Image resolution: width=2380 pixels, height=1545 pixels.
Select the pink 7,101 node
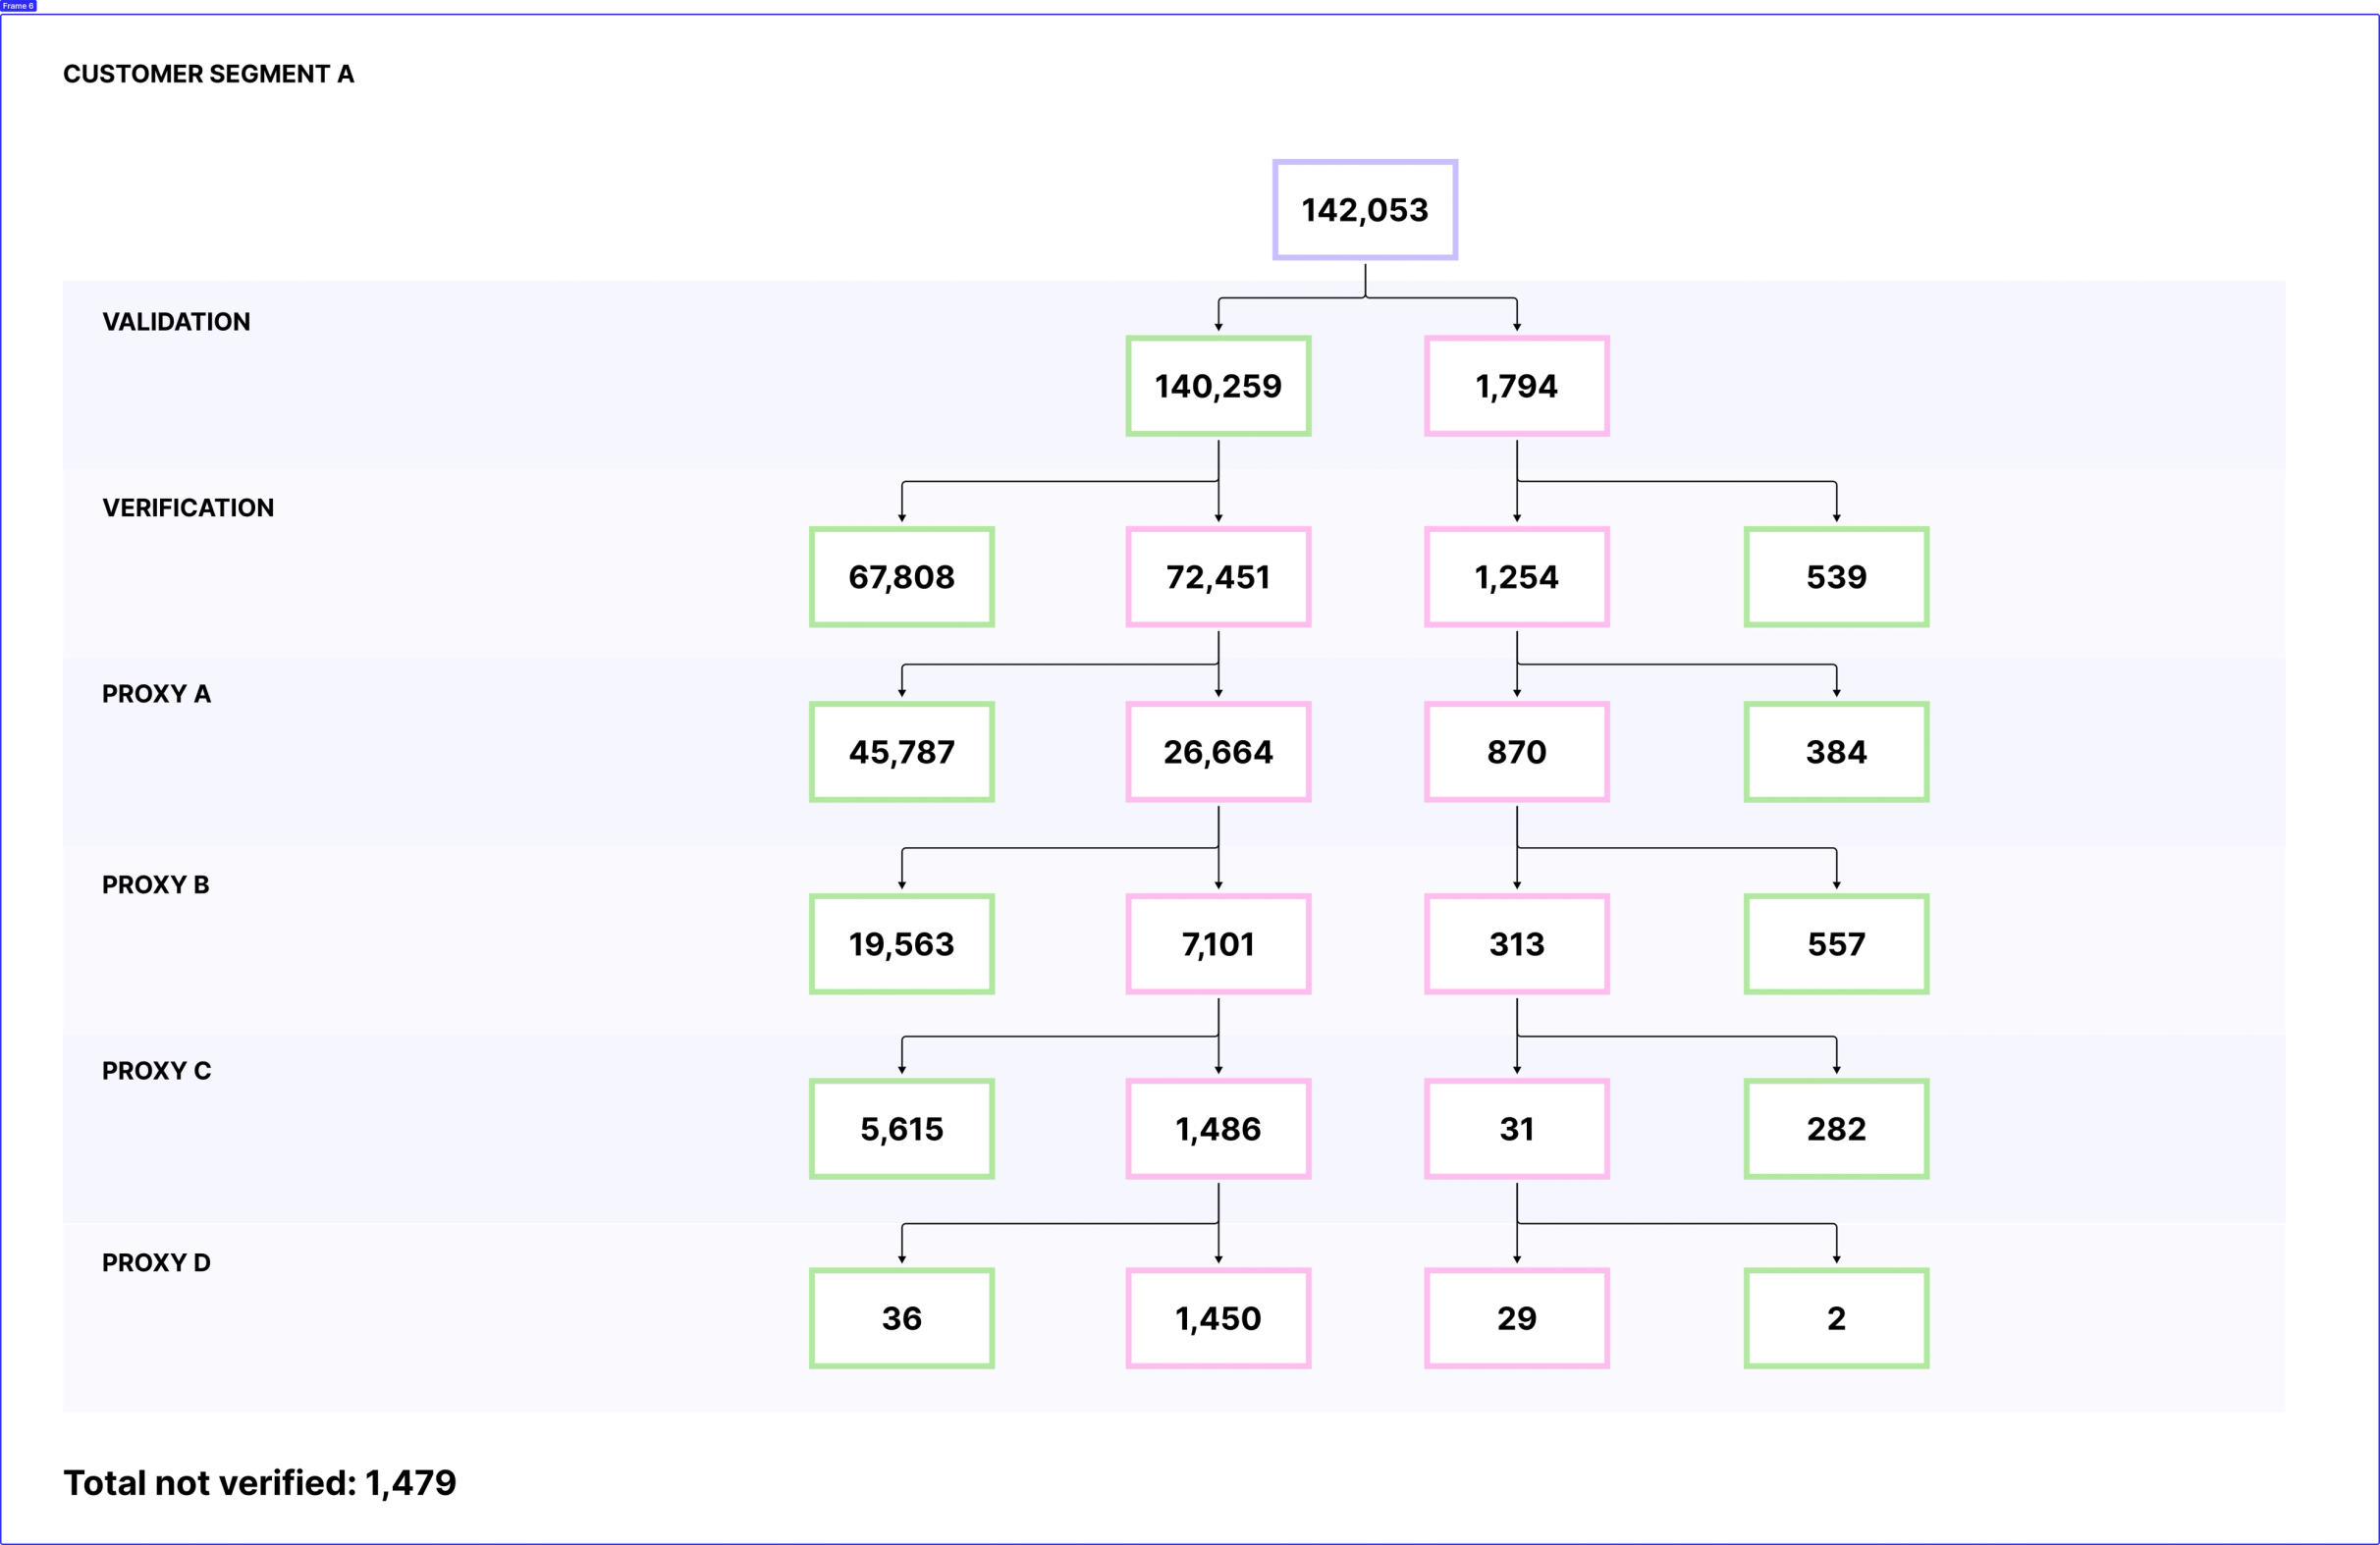[x=1217, y=944]
